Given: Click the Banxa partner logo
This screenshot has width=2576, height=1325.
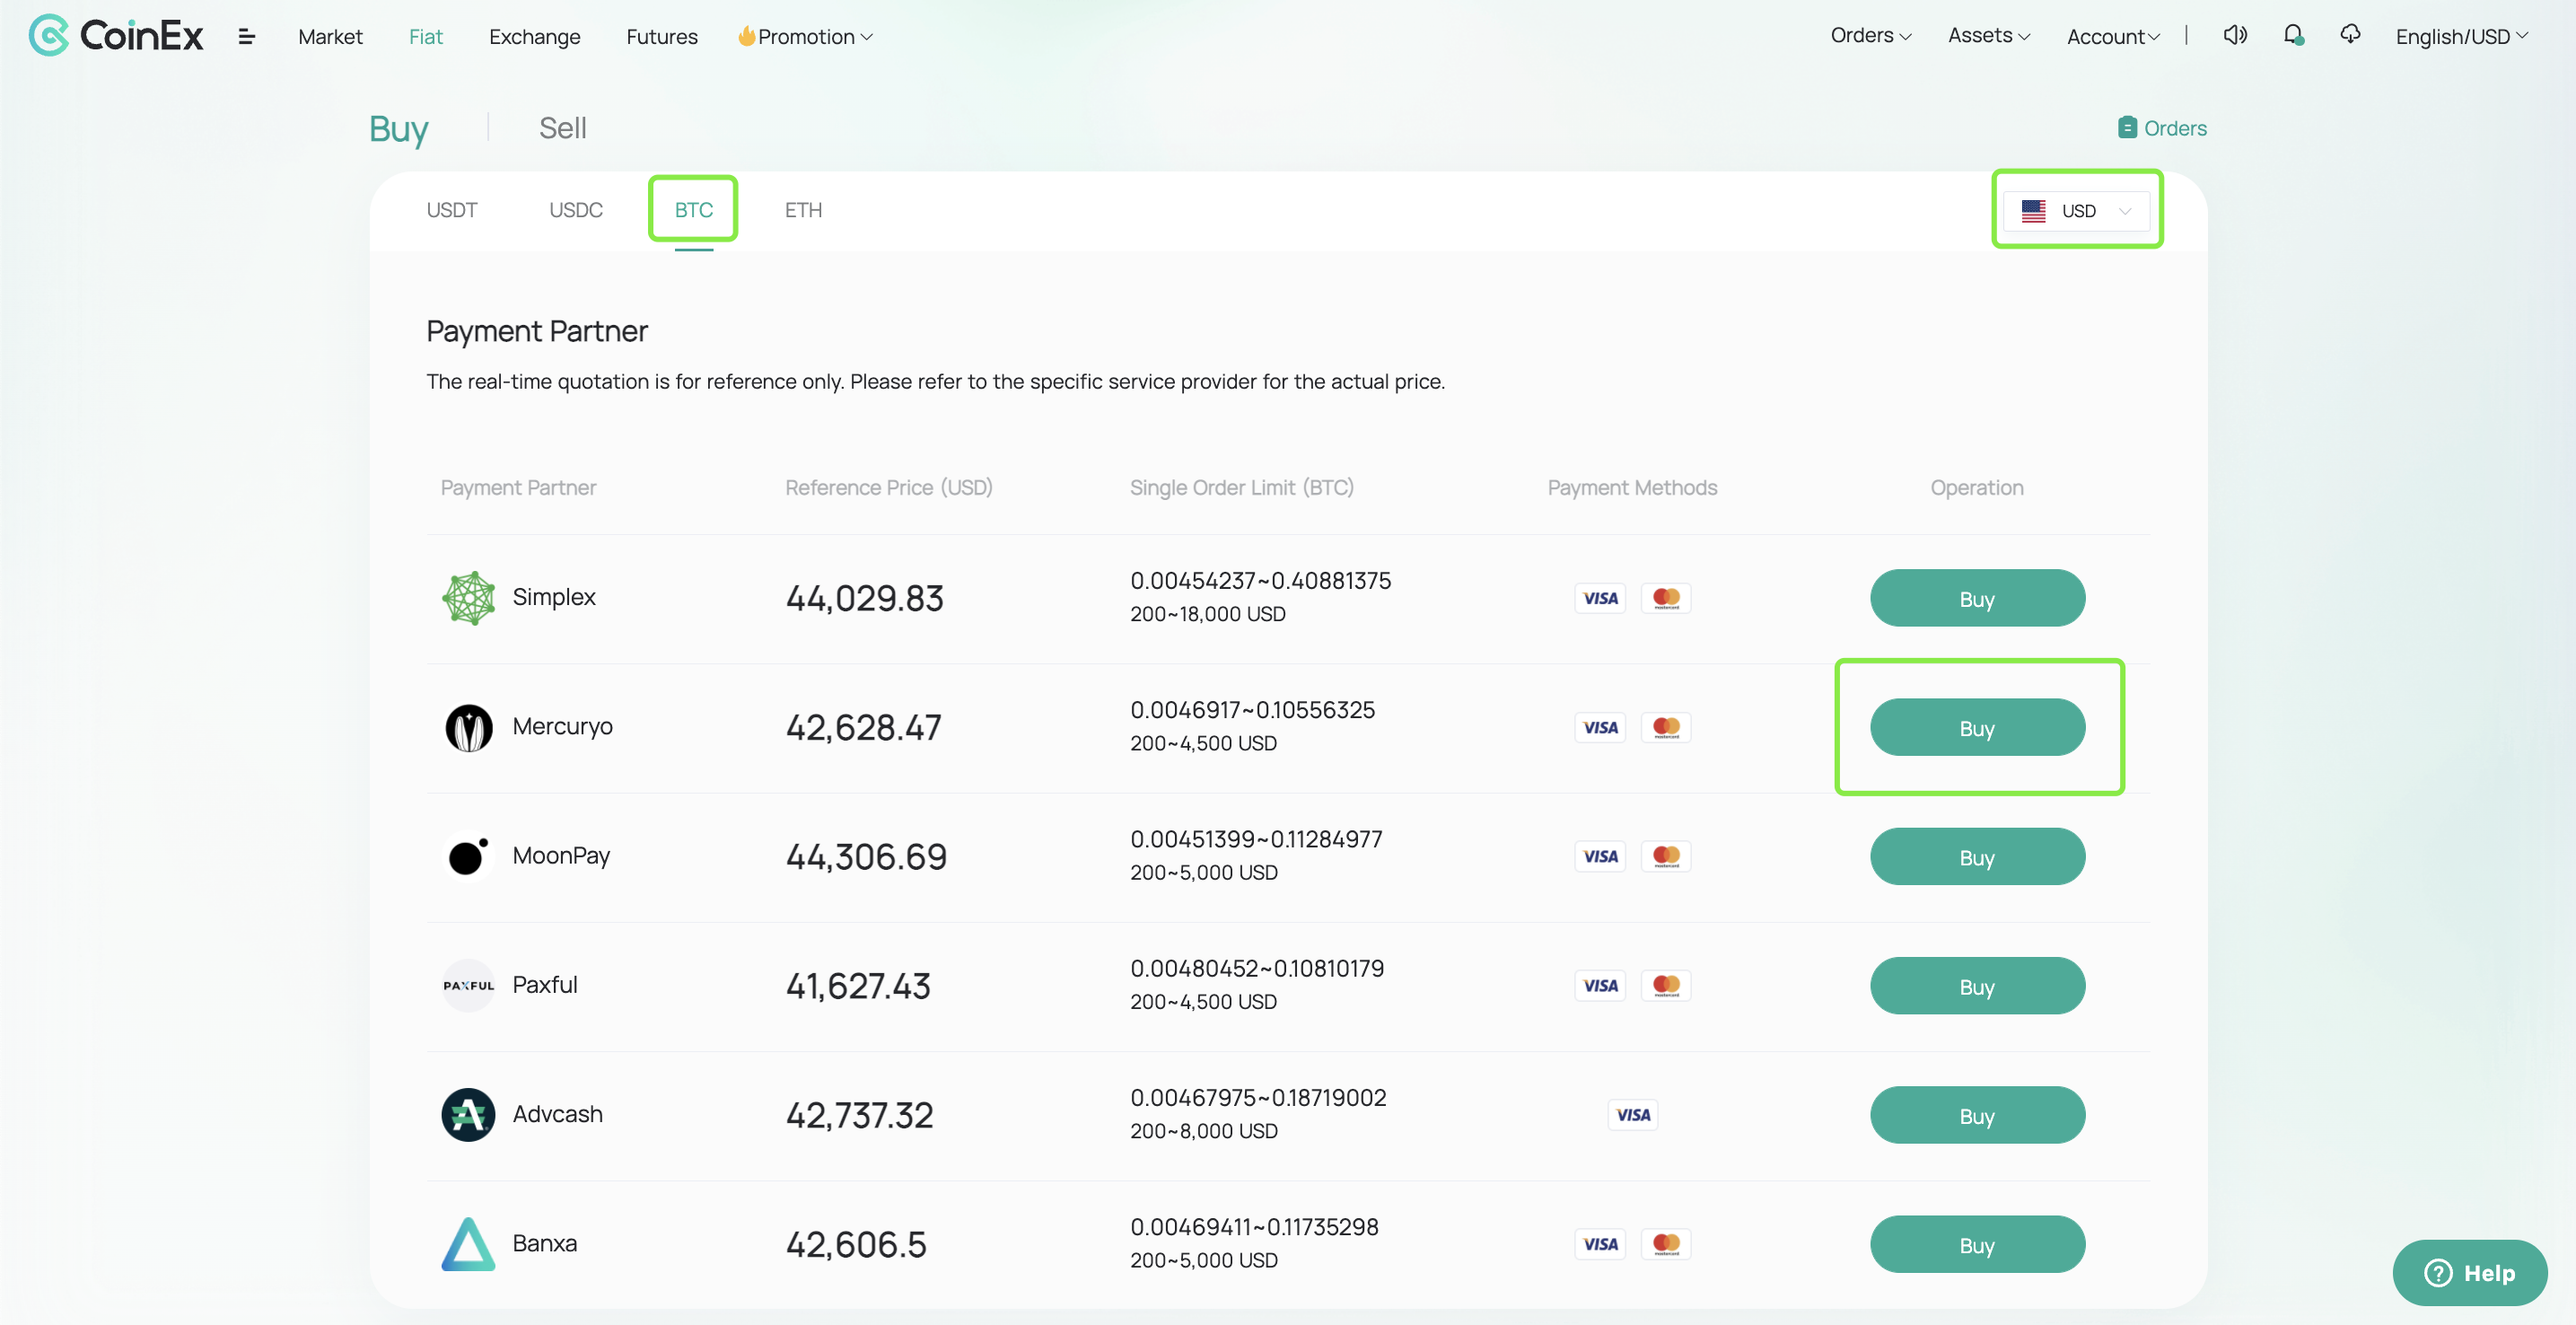Looking at the screenshot, I should coord(468,1243).
